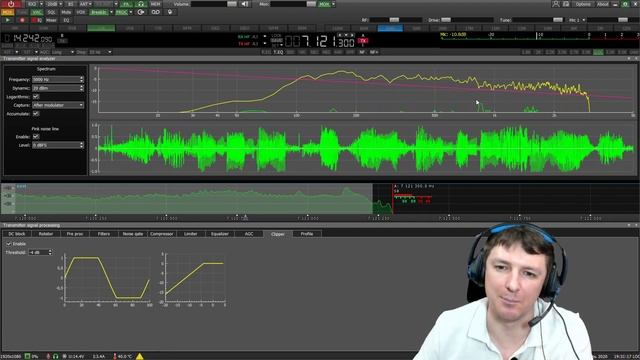The image size is (640, 360).
Task: Click the MEM button
Action: click(156, 4)
